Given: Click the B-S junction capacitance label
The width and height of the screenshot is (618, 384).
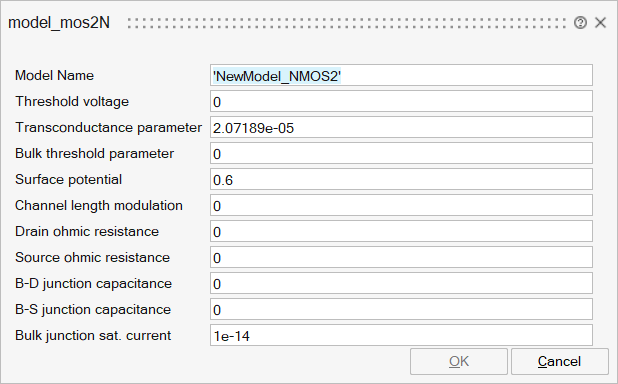Looking at the screenshot, I should [x=93, y=309].
